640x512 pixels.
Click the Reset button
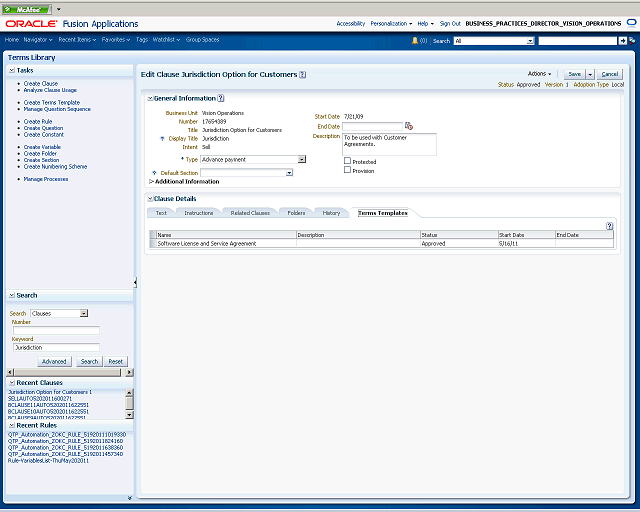116,361
